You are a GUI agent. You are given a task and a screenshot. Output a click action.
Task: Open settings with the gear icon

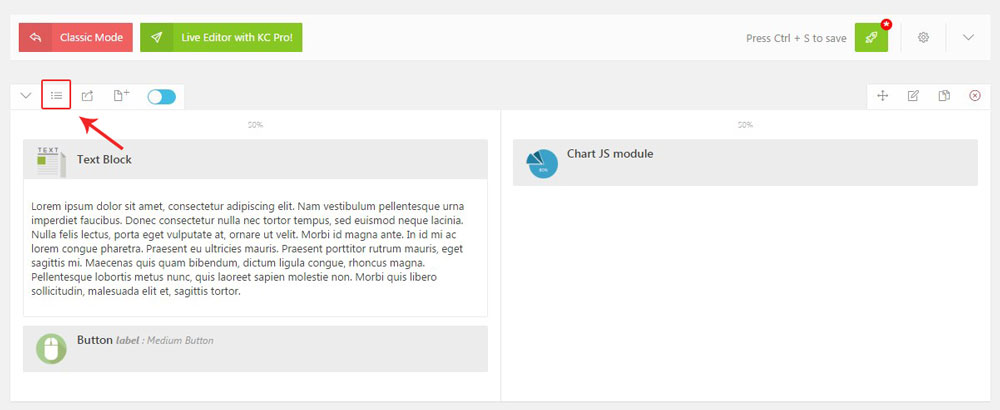pos(924,38)
